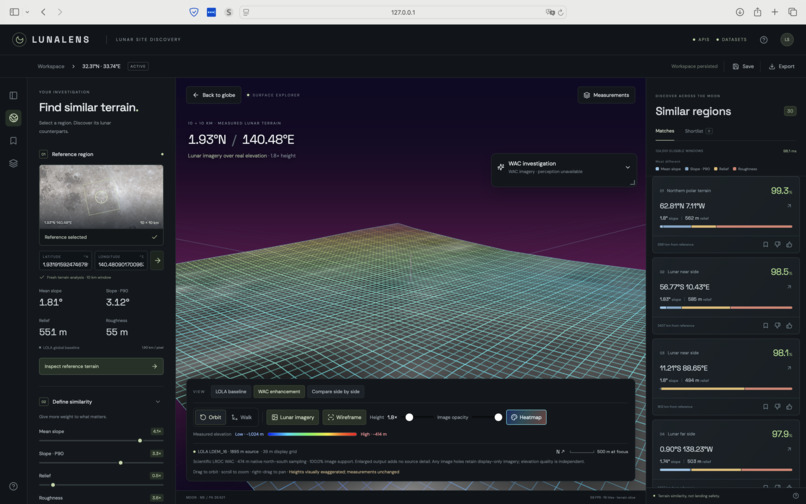The height and width of the screenshot is (504, 806).
Task: Export the workspace
Action: [782, 66]
